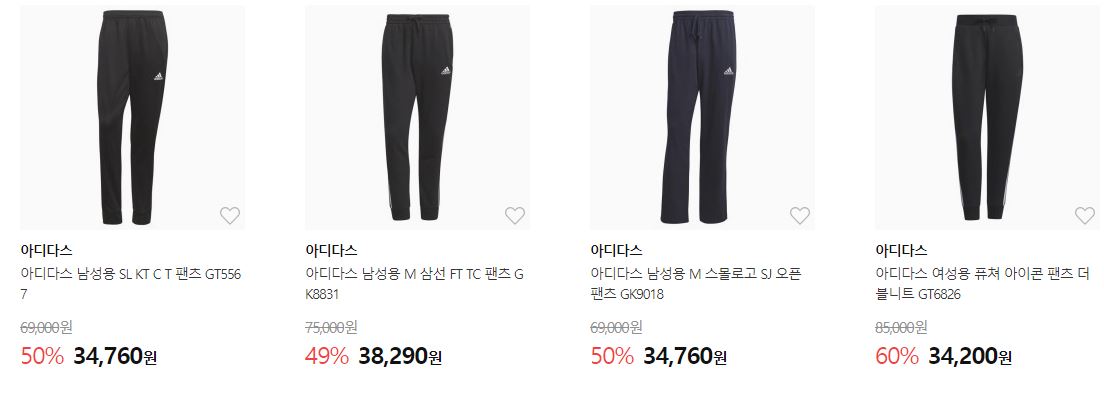Select 아디다스 brand label above GK8831 pants

[331, 250]
